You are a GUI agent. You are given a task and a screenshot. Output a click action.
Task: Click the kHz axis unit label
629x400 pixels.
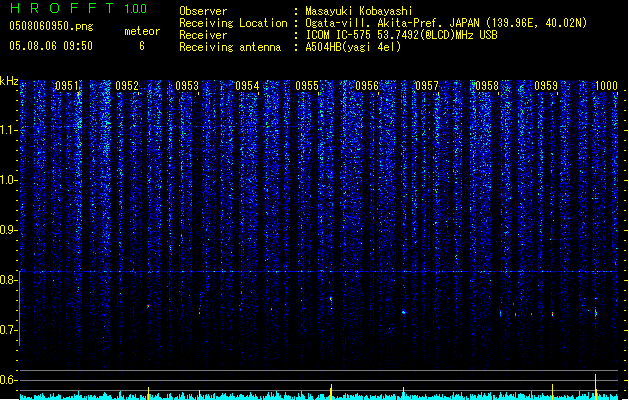pyautogui.click(x=9, y=81)
